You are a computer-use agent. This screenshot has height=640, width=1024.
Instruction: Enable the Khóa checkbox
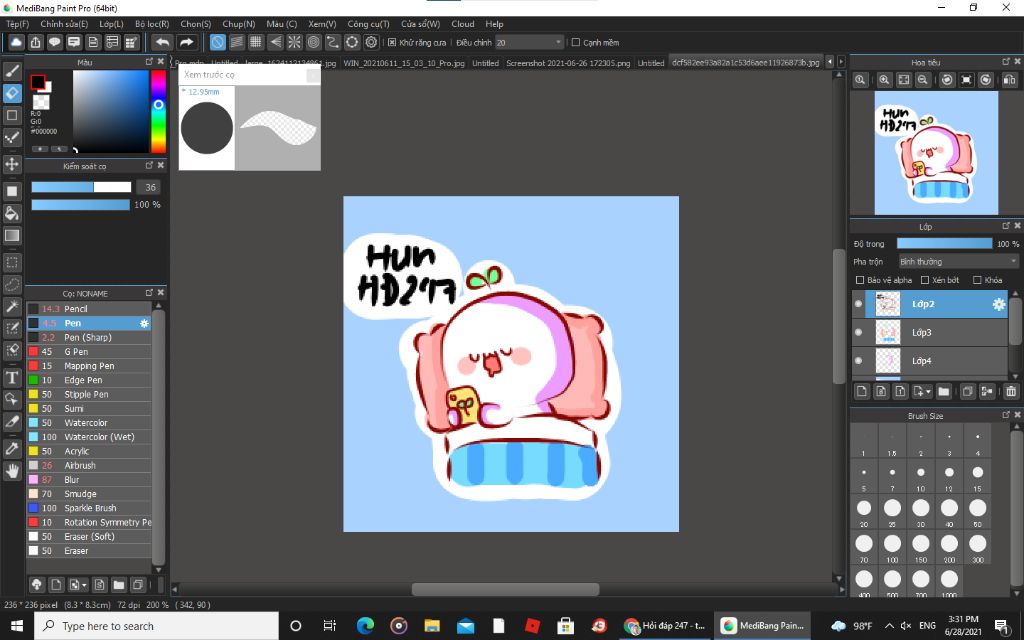coord(978,280)
